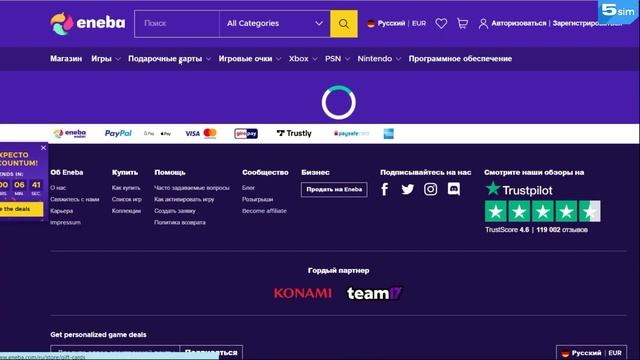
Task: Open Политика возврата footer link
Action: (180, 222)
